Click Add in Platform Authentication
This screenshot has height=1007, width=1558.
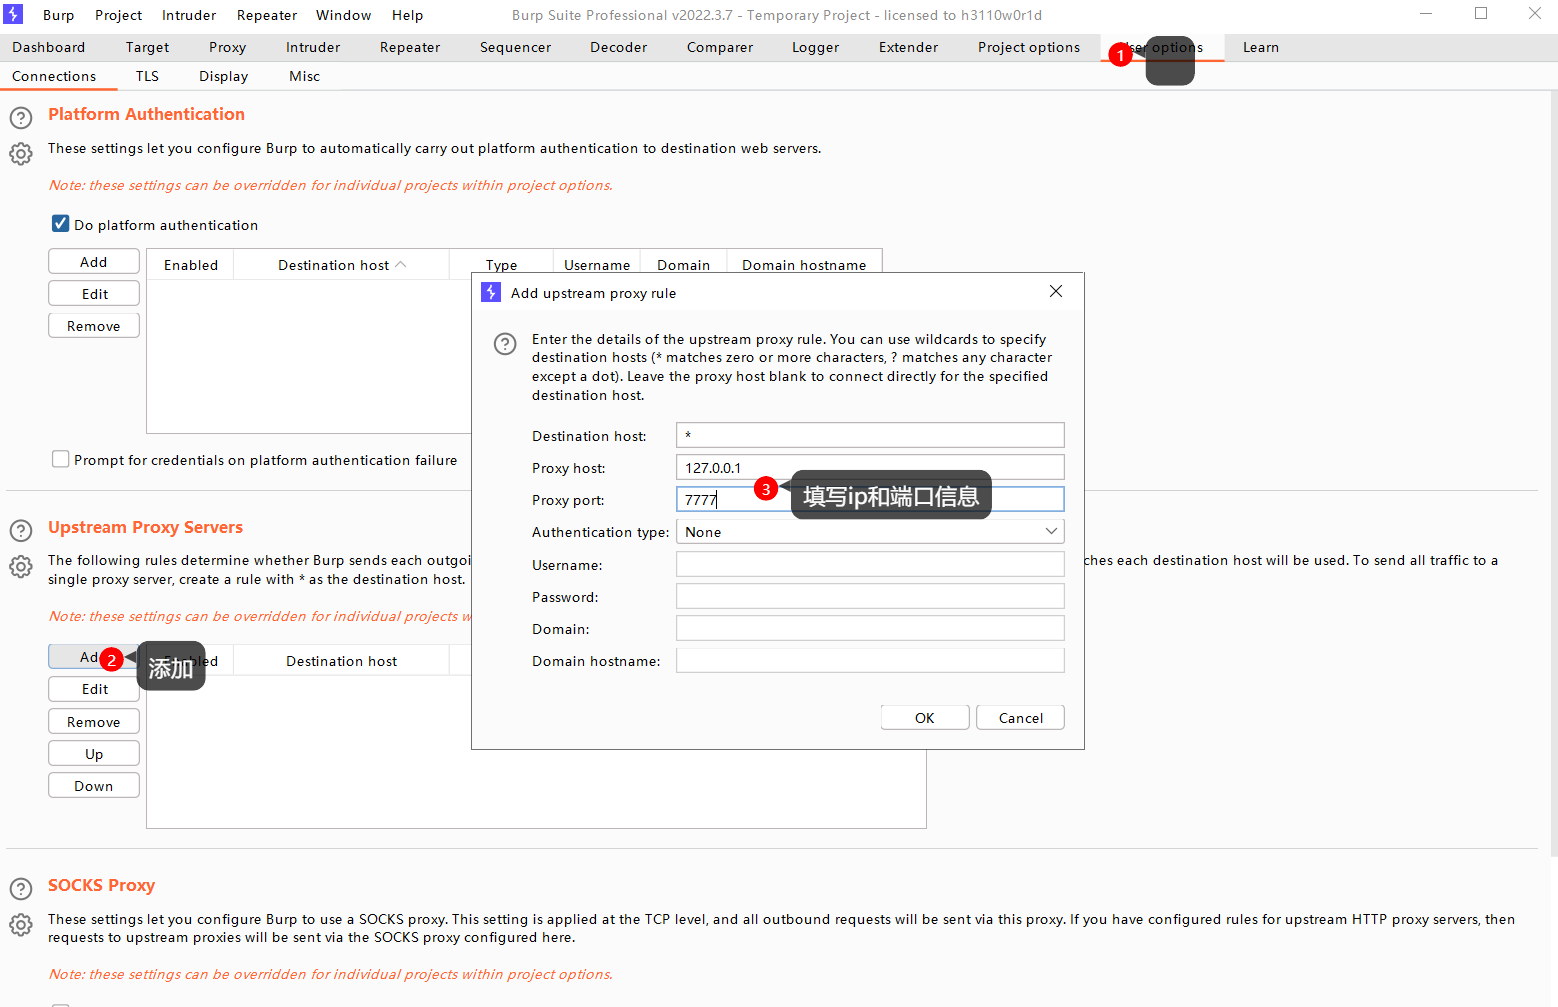(x=94, y=262)
